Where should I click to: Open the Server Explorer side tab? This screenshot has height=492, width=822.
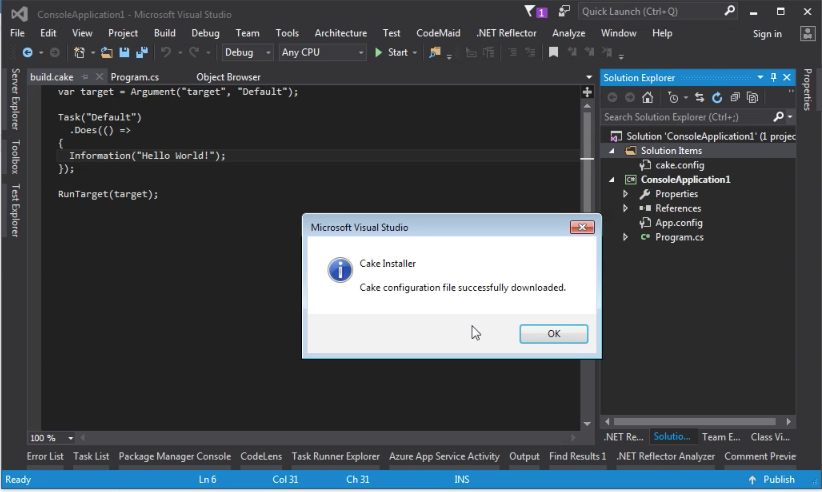point(15,99)
